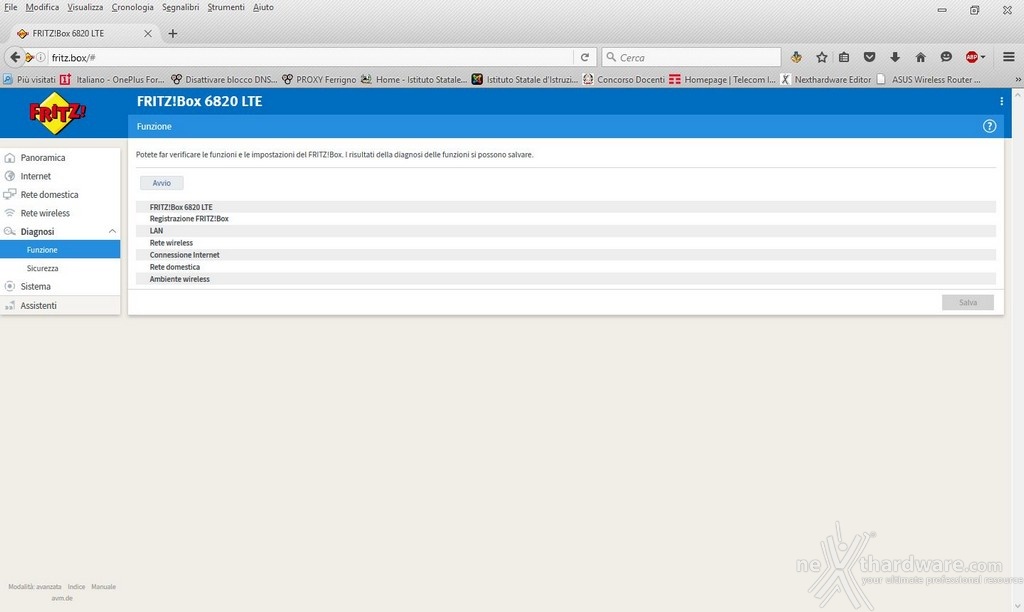Visit the avm.de footer link
Screen dimensions: 1024x612
pos(62,598)
